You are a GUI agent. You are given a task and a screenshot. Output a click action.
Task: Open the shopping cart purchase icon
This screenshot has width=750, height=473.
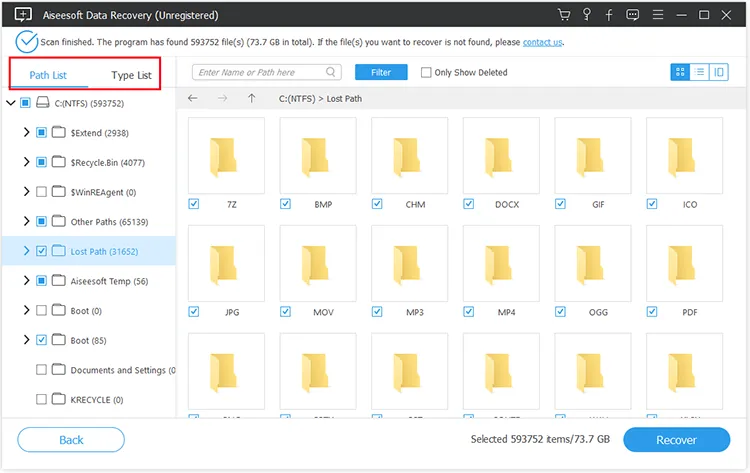(x=564, y=15)
